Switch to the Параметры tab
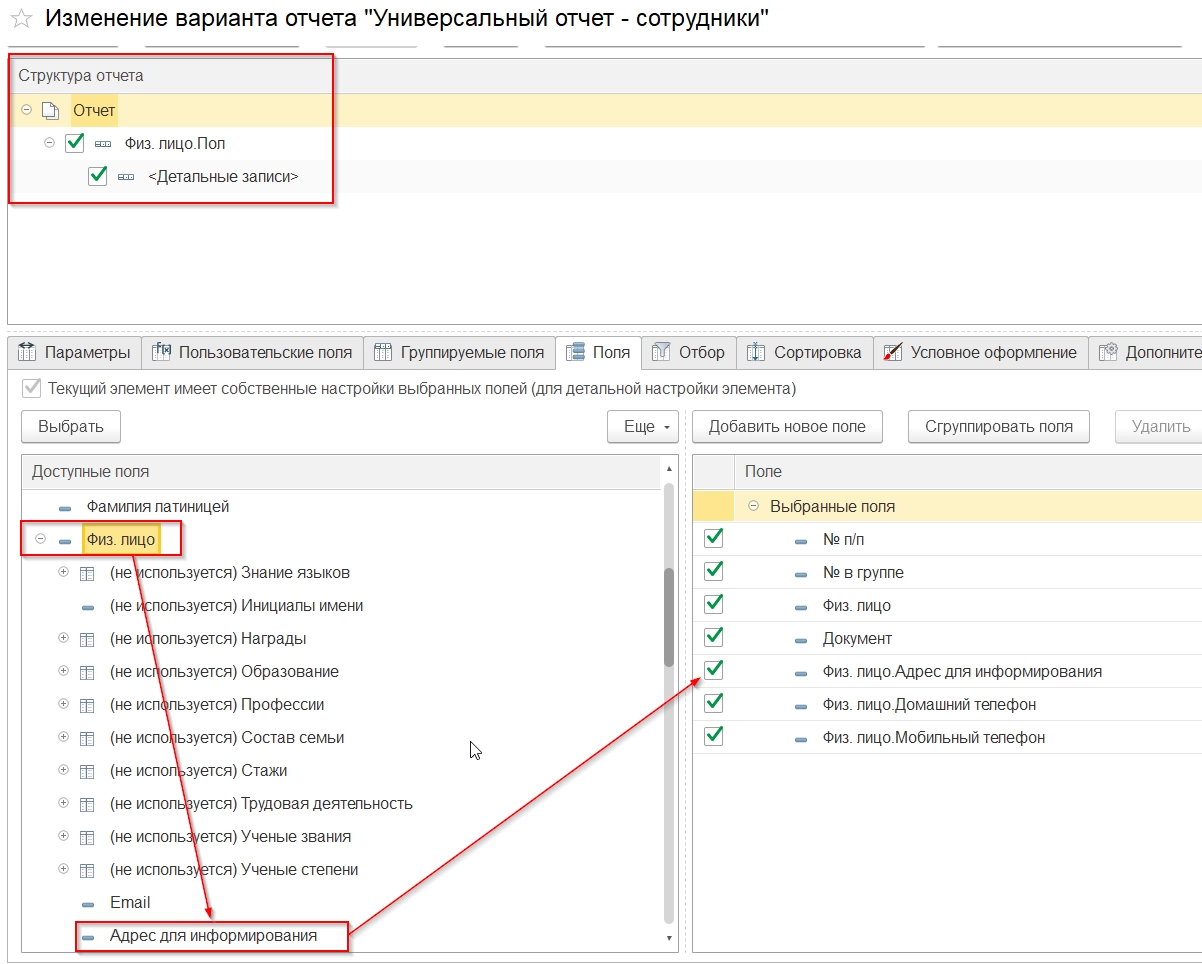Screen dimensions: 1202x964 (x=74, y=352)
